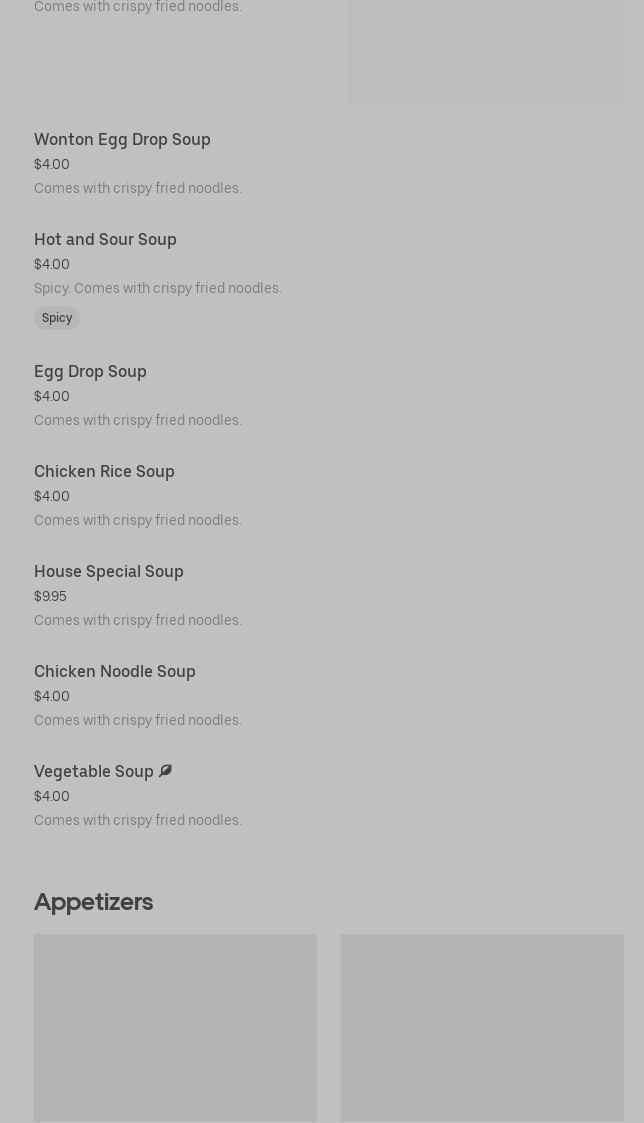Select the Chicken Rice Soup menu item
The height and width of the screenshot is (1123, 644).
[x=104, y=472]
